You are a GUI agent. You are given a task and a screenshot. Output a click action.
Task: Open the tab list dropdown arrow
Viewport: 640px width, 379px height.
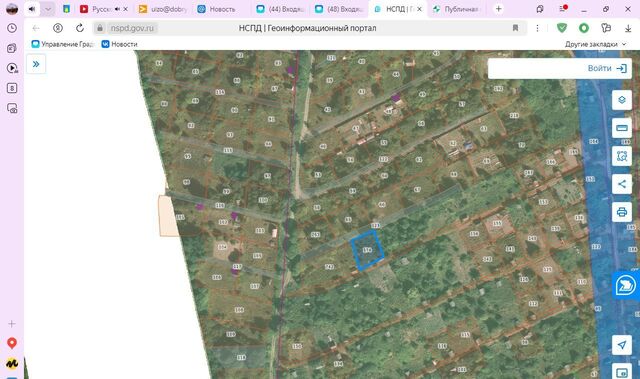click(x=48, y=9)
